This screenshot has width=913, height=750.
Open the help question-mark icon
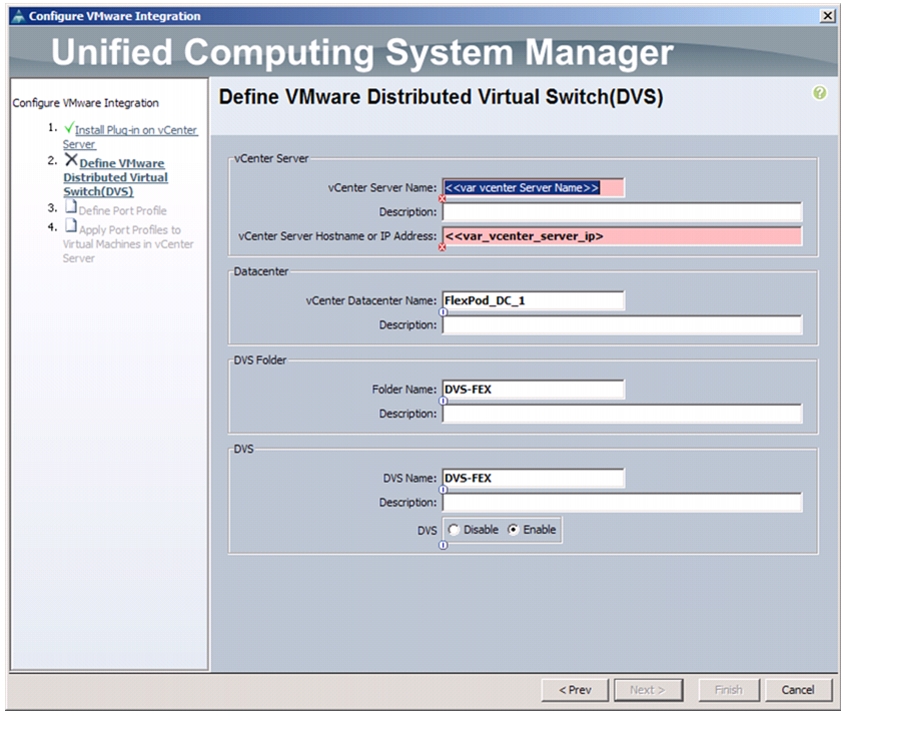coord(819,93)
